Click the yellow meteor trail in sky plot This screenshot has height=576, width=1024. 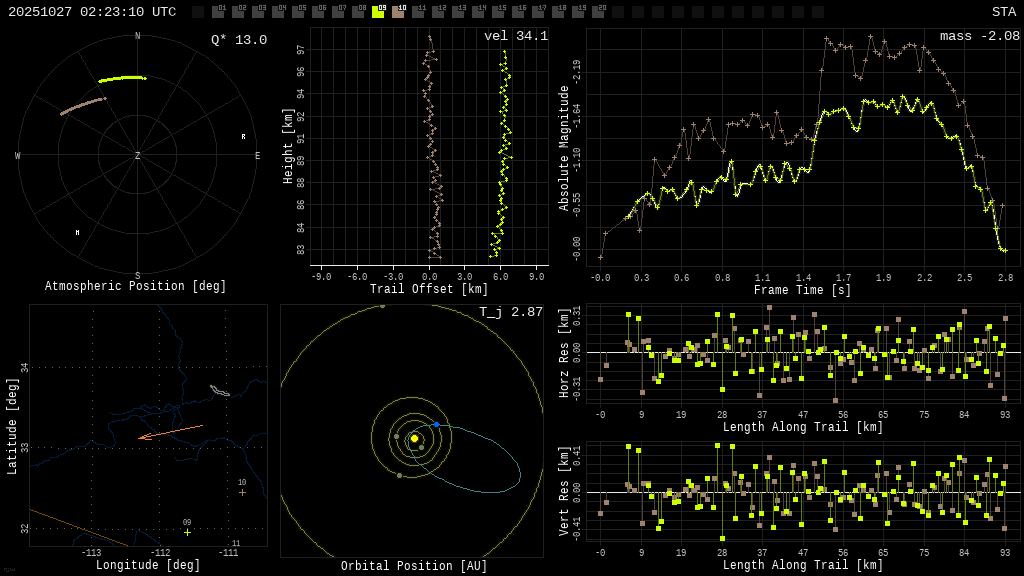tap(122, 78)
